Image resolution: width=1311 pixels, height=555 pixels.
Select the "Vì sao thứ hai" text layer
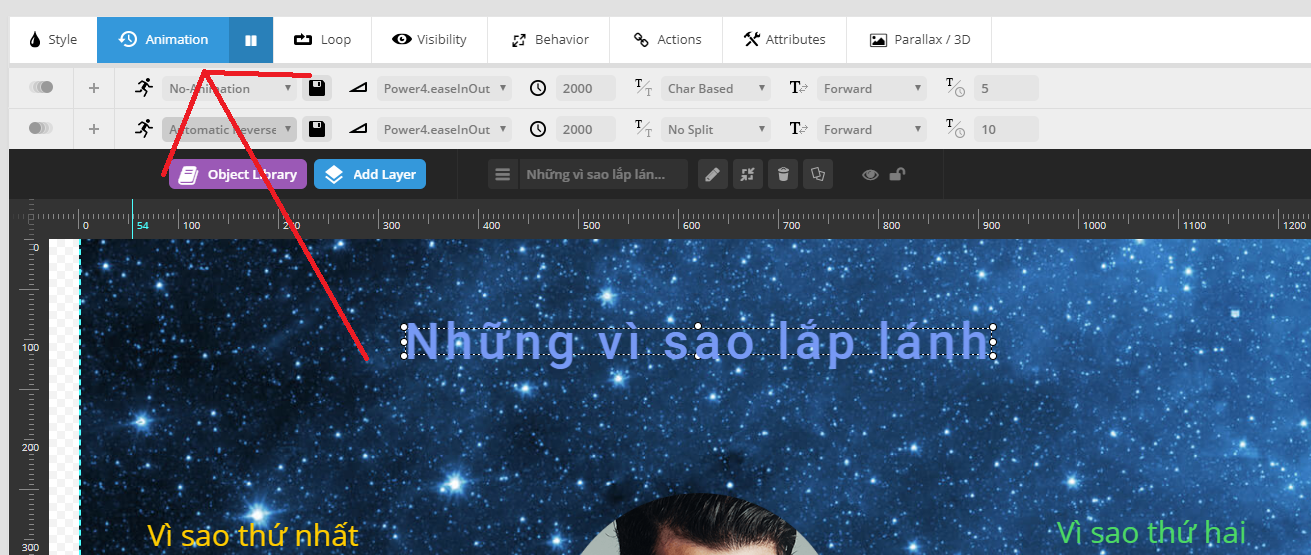tap(1151, 532)
